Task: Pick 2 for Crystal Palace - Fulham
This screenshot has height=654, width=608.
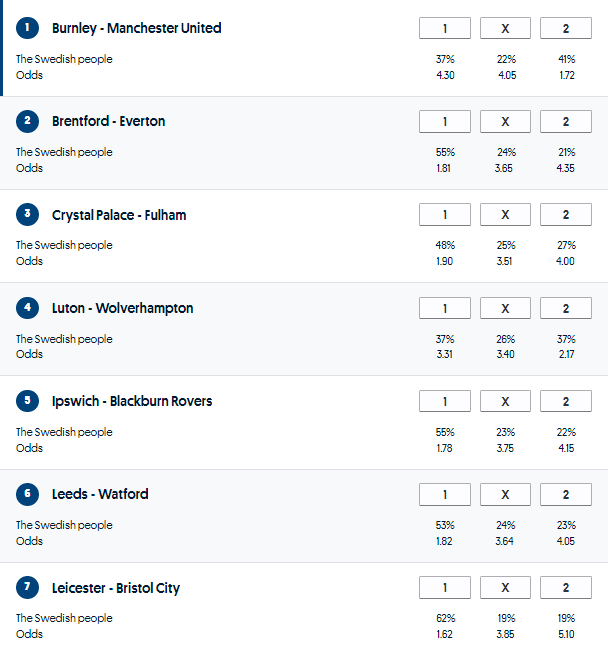Action: click(565, 215)
